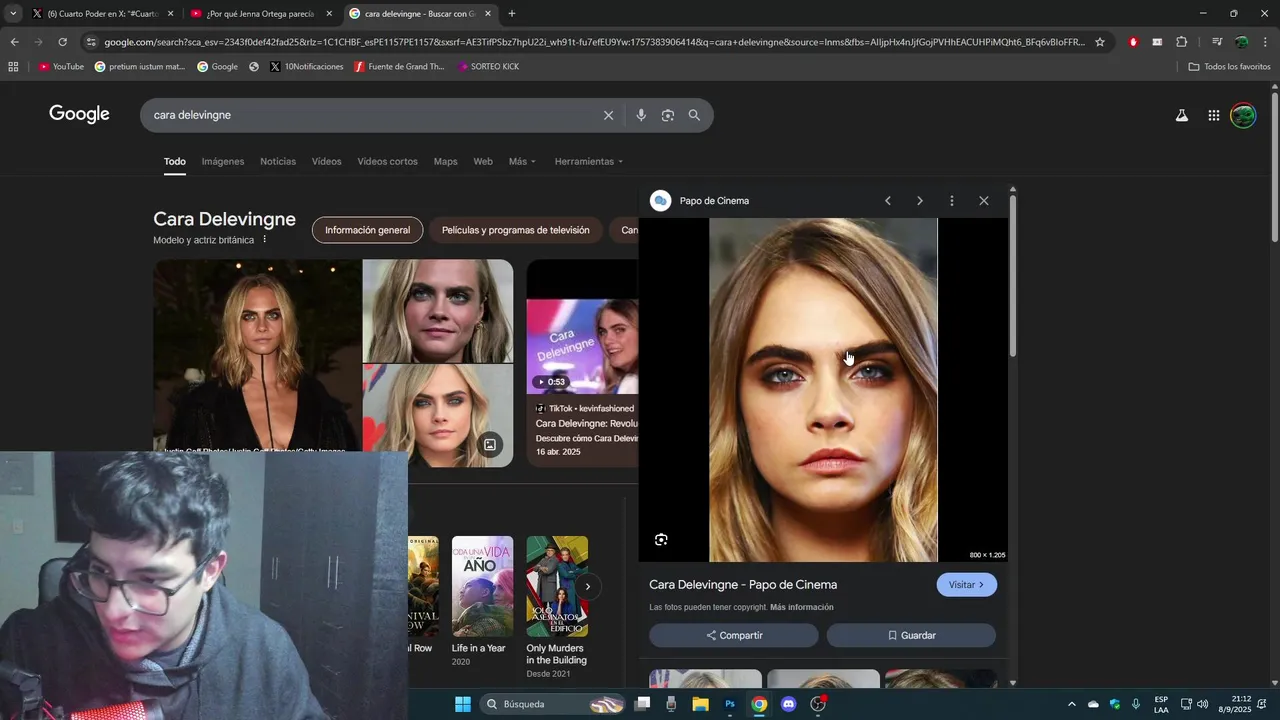Switch to the Jenna Ortega YouTube tab
The height and width of the screenshot is (720, 1280).
point(260,14)
